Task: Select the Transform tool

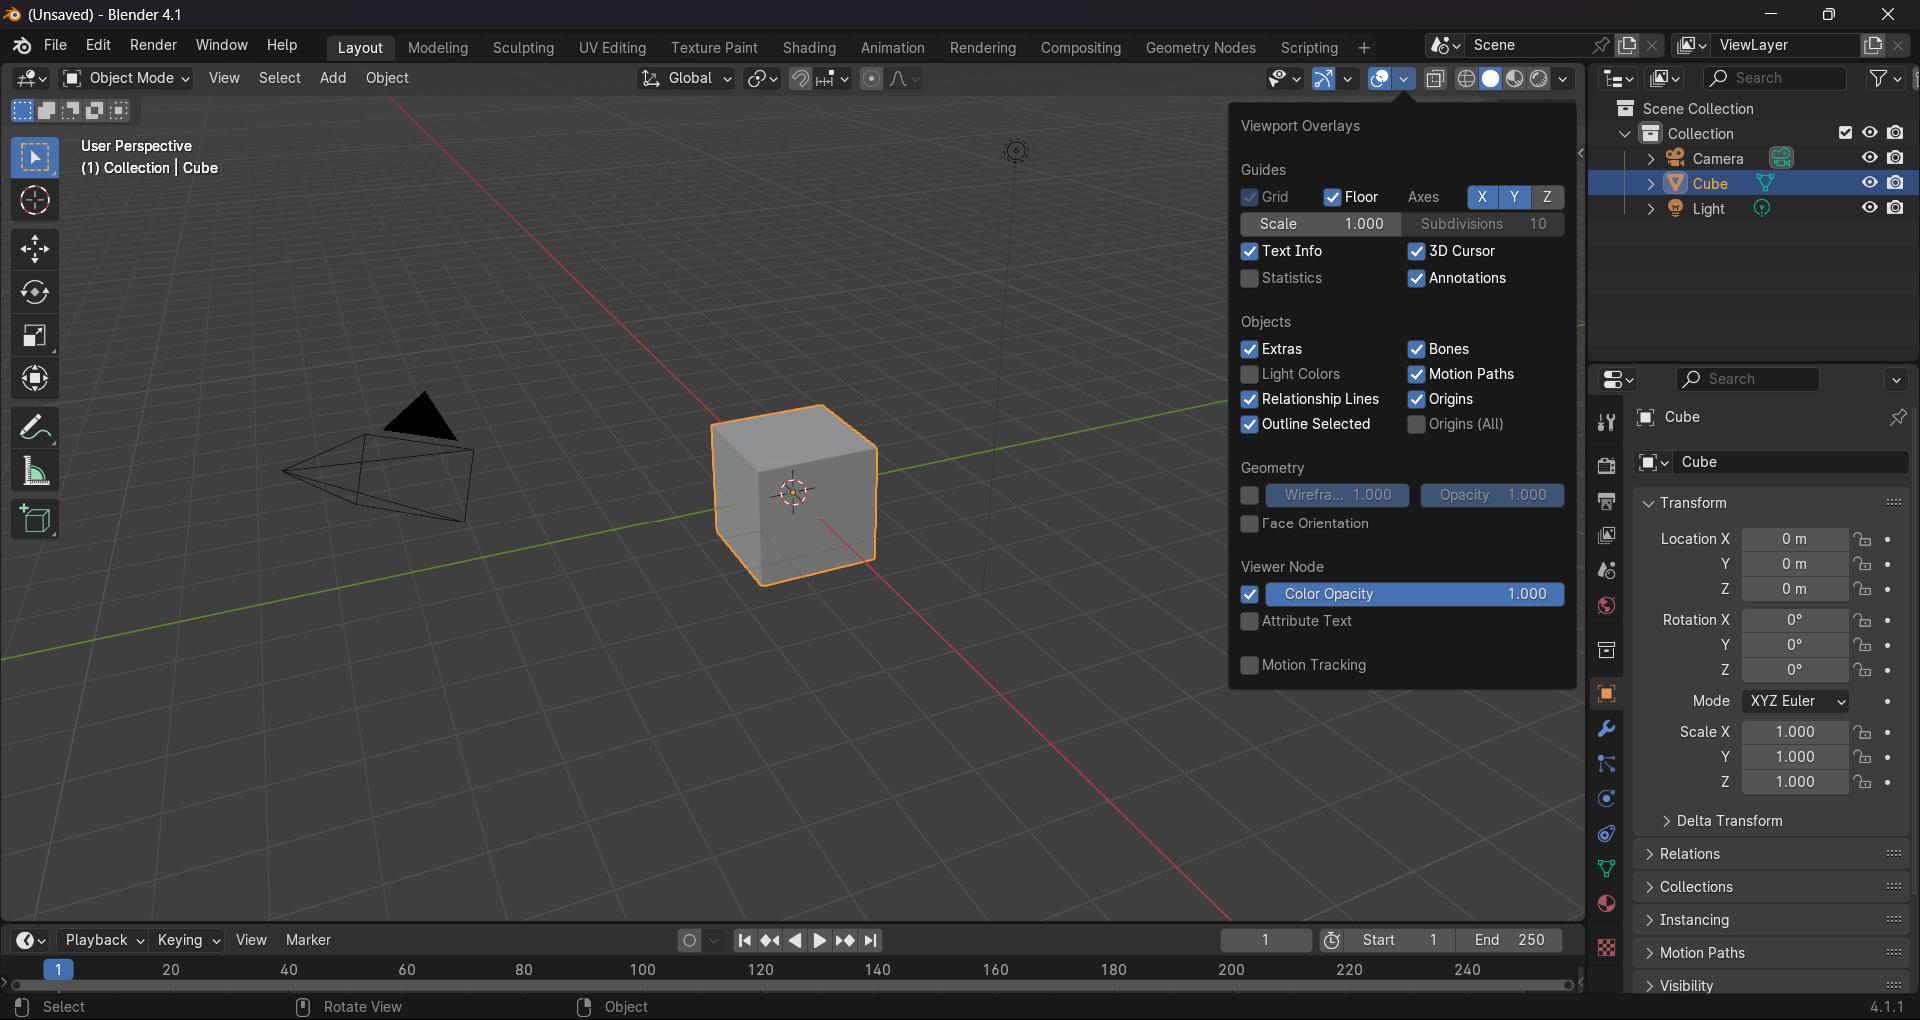Action: pyautogui.click(x=35, y=378)
